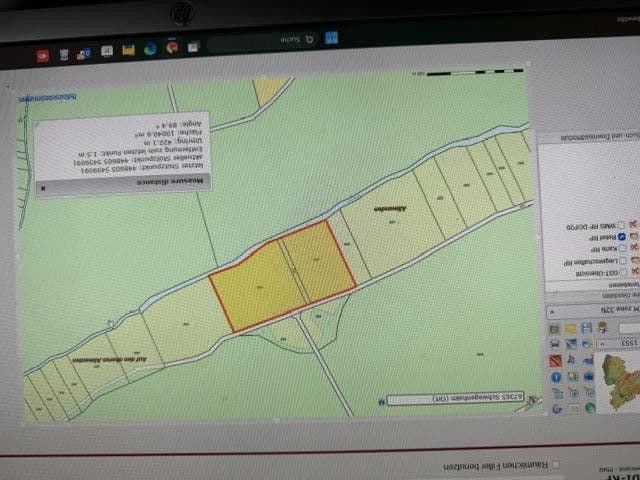Click the red X icon beside Karte RP
Screen dimensions: 640x480
click(x=634, y=248)
